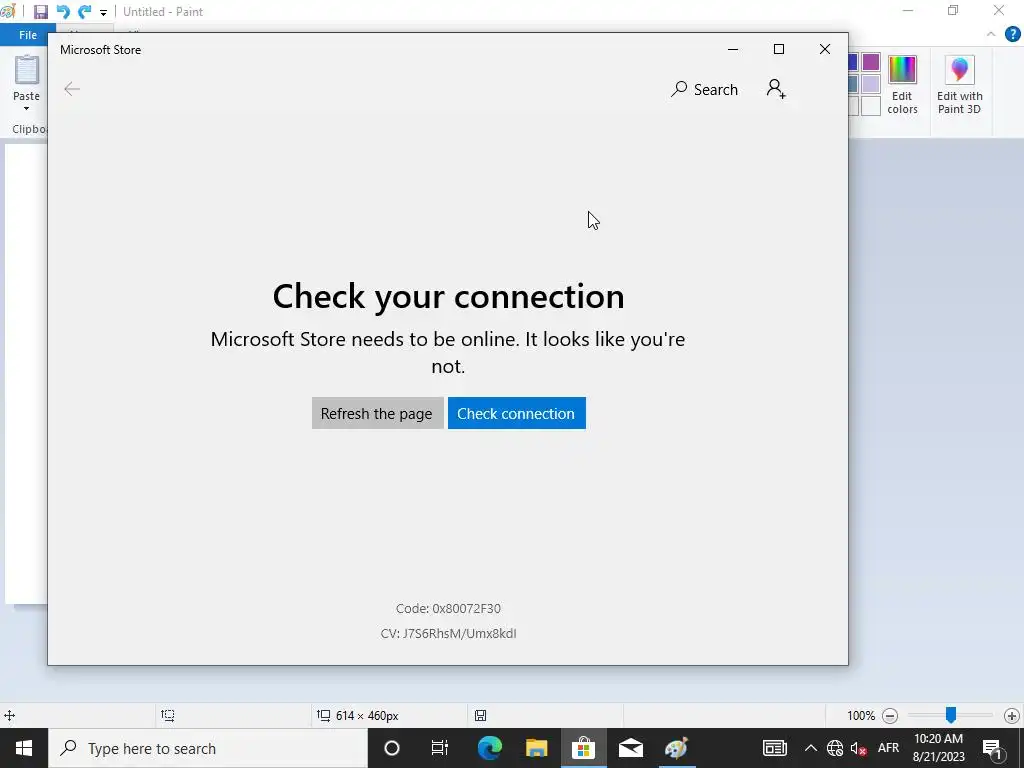Open the Mail app from the taskbar
This screenshot has width=1024, height=768.
pyautogui.click(x=630, y=748)
